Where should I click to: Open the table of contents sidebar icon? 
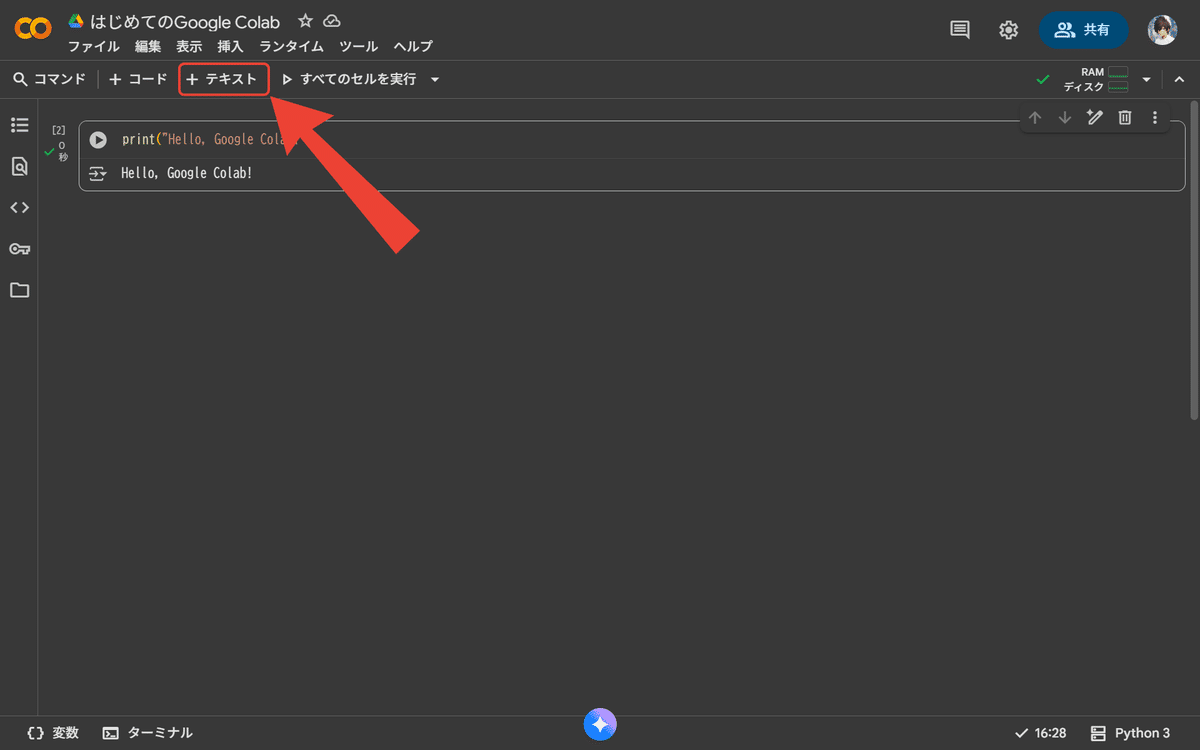19,125
